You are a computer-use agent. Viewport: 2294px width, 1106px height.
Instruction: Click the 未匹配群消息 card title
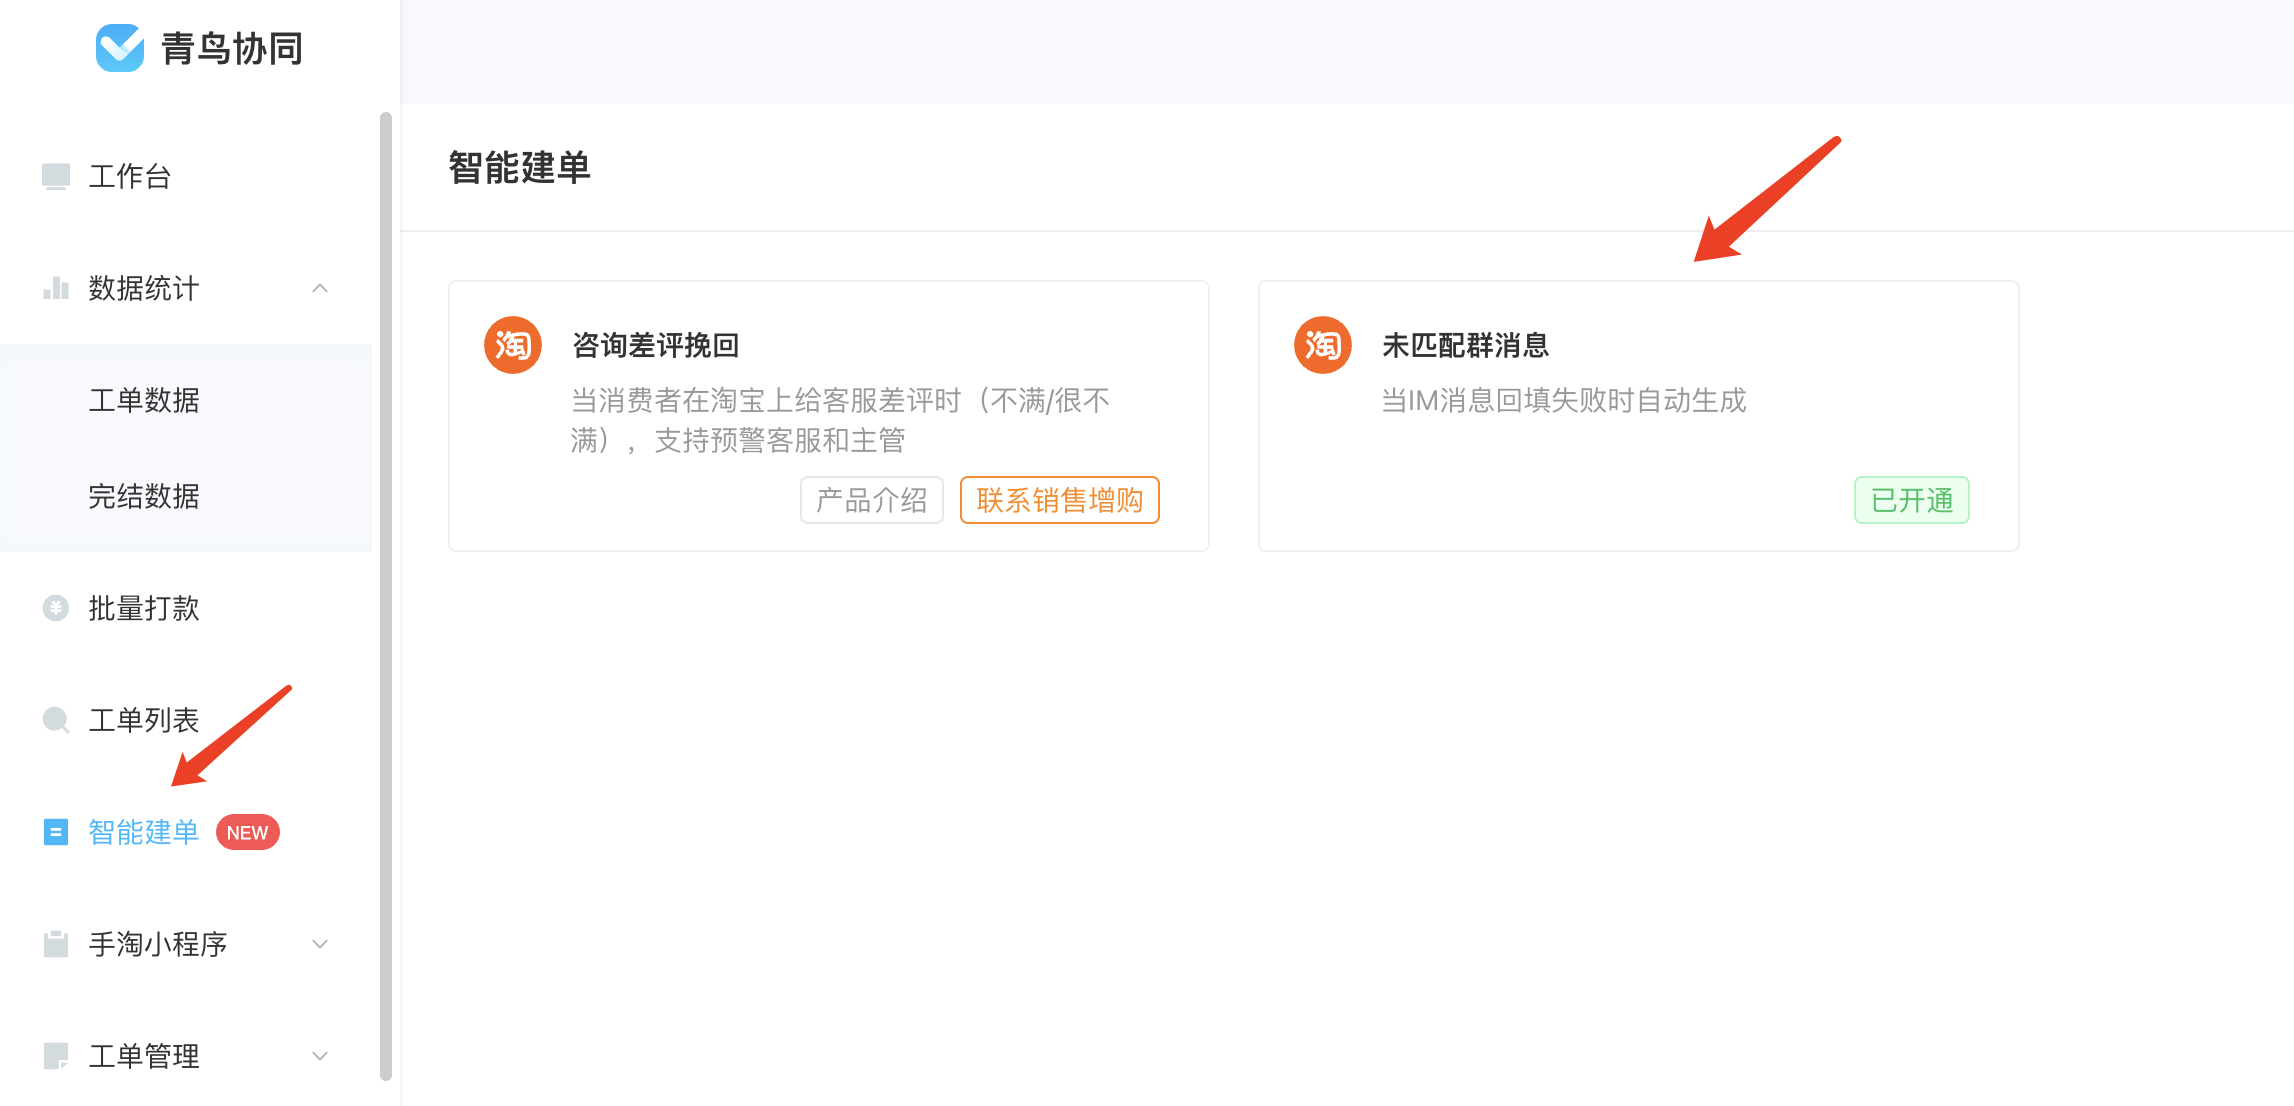point(1466,345)
